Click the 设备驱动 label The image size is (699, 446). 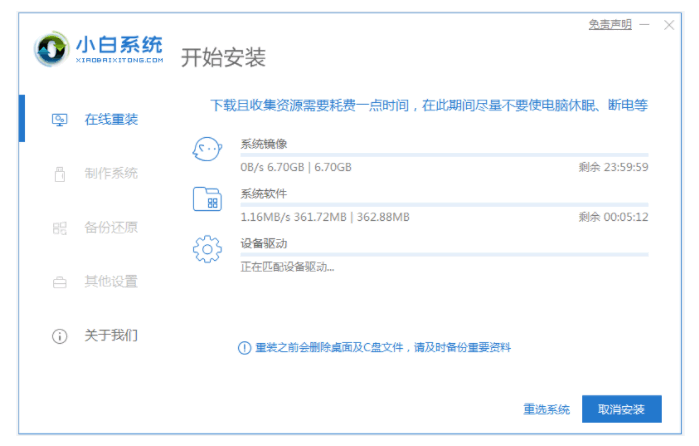(x=264, y=244)
